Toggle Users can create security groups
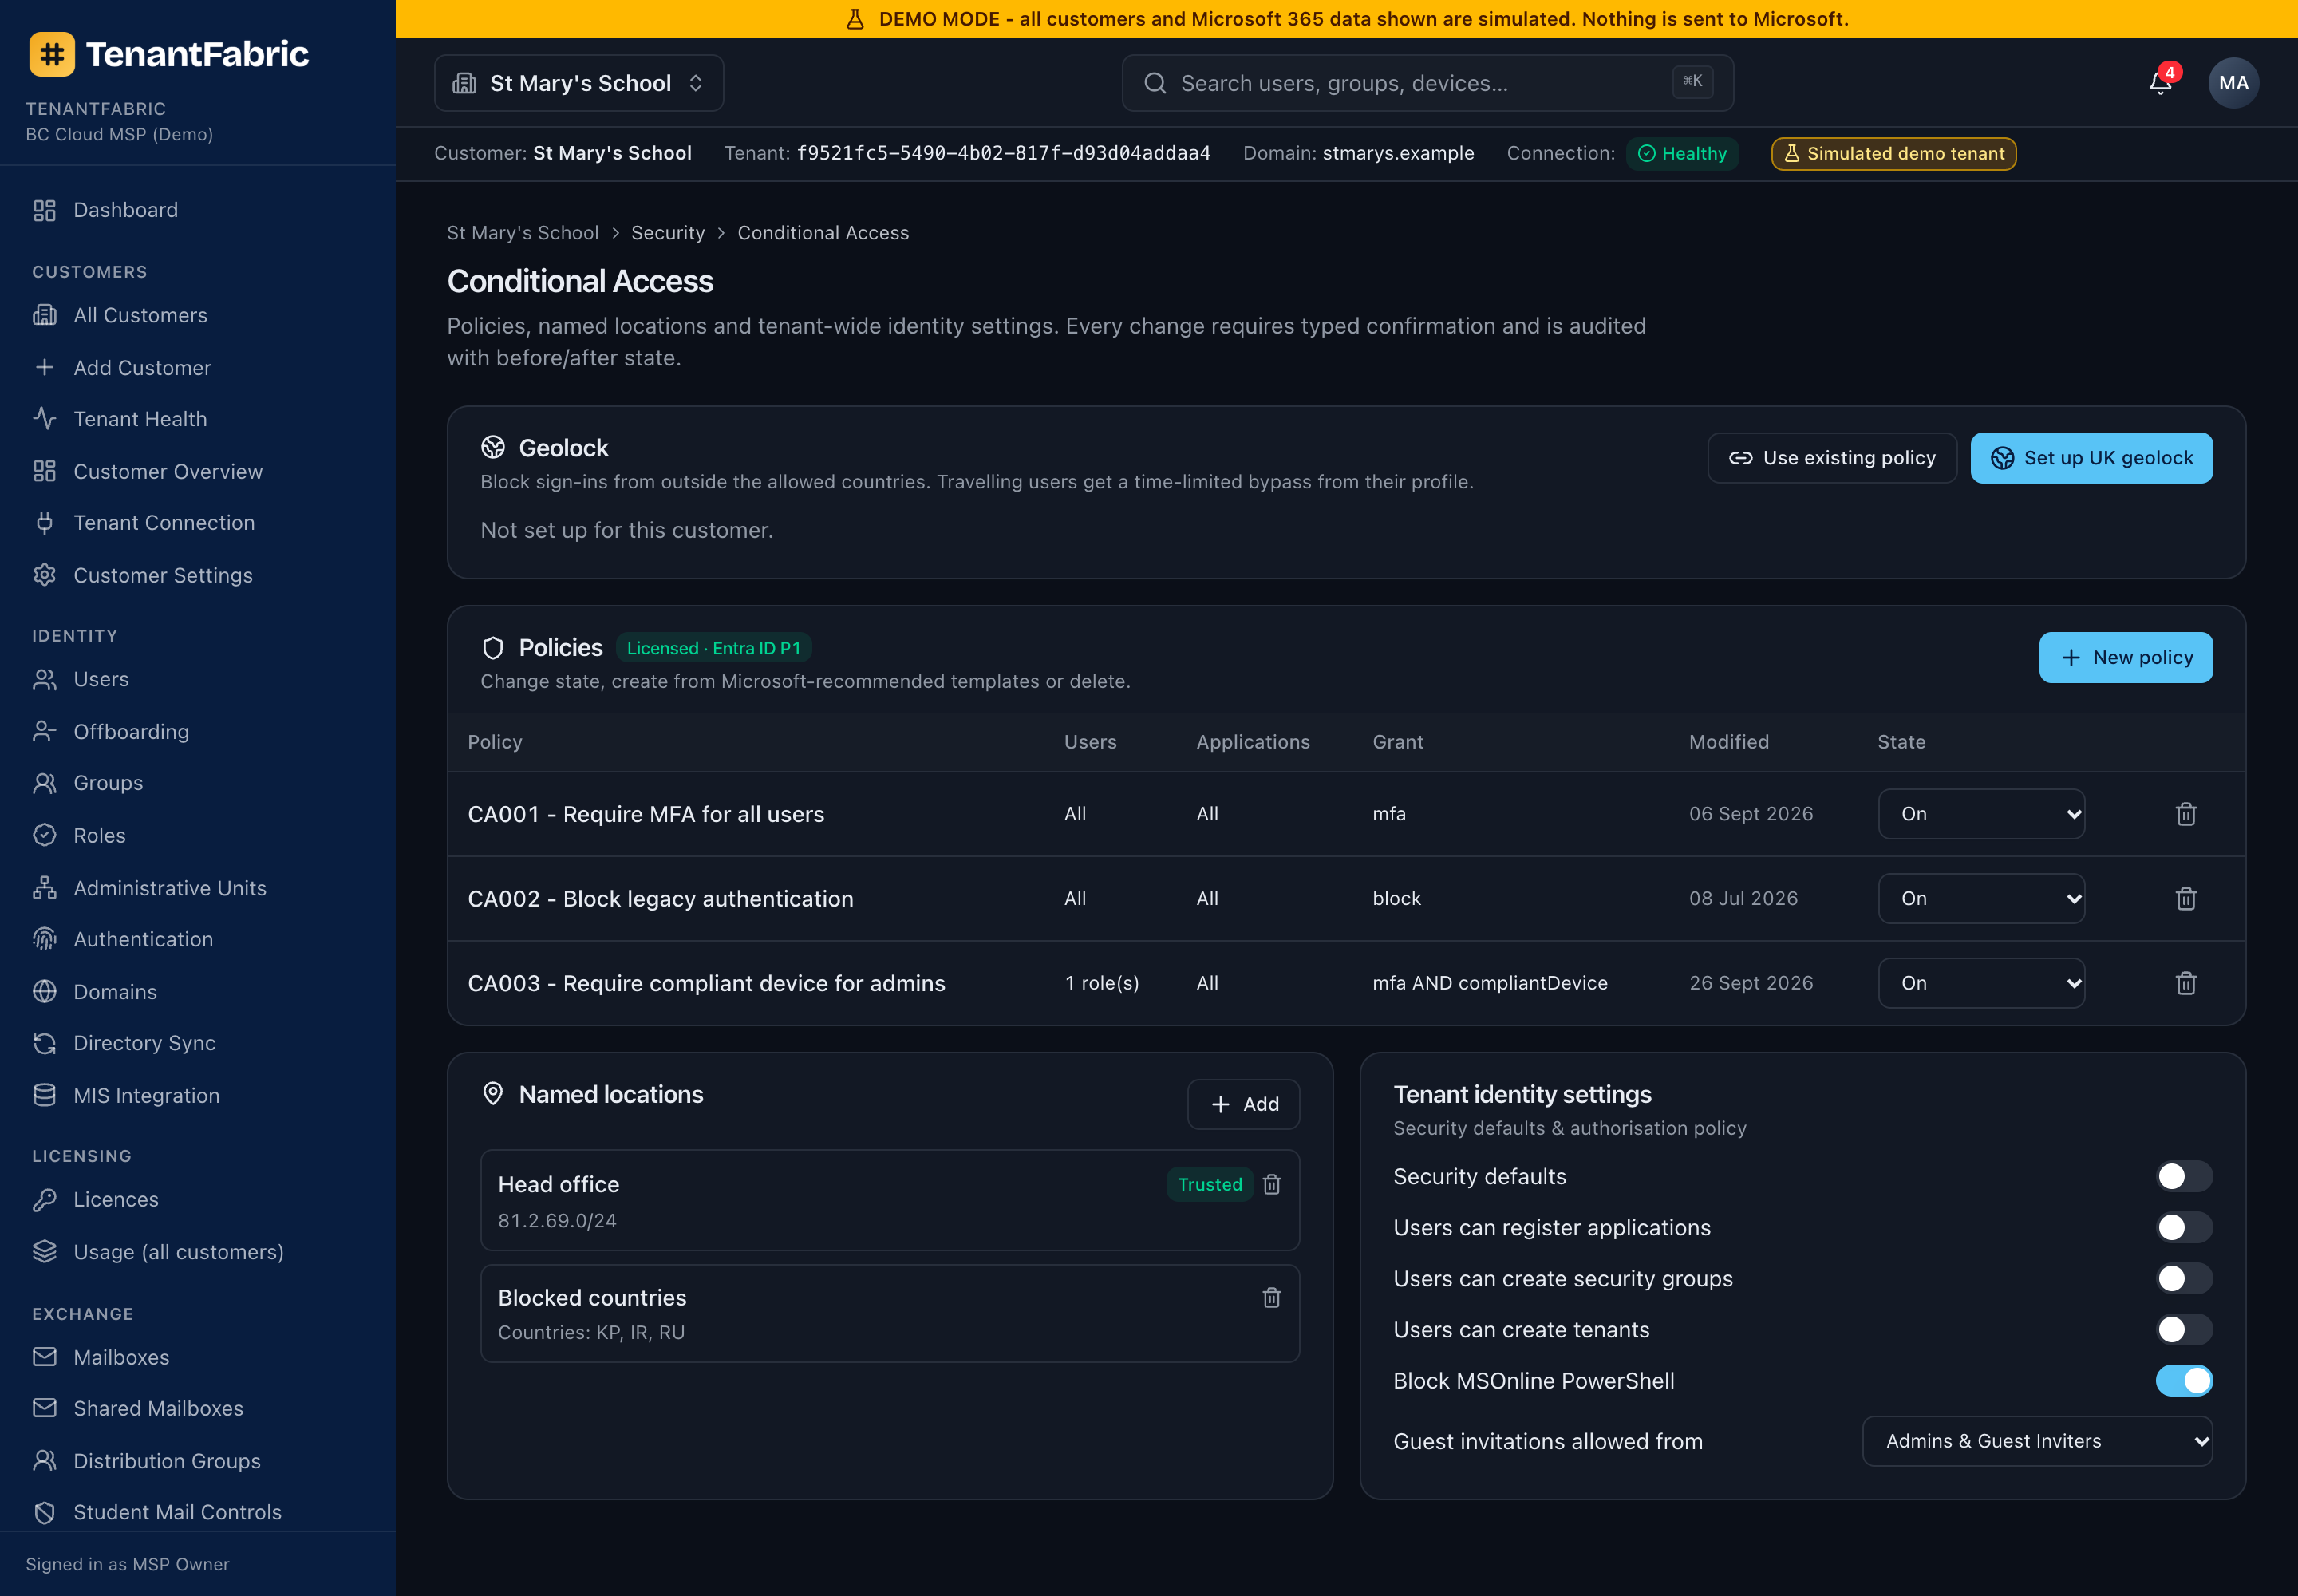The height and width of the screenshot is (1596, 2298). point(2184,1278)
